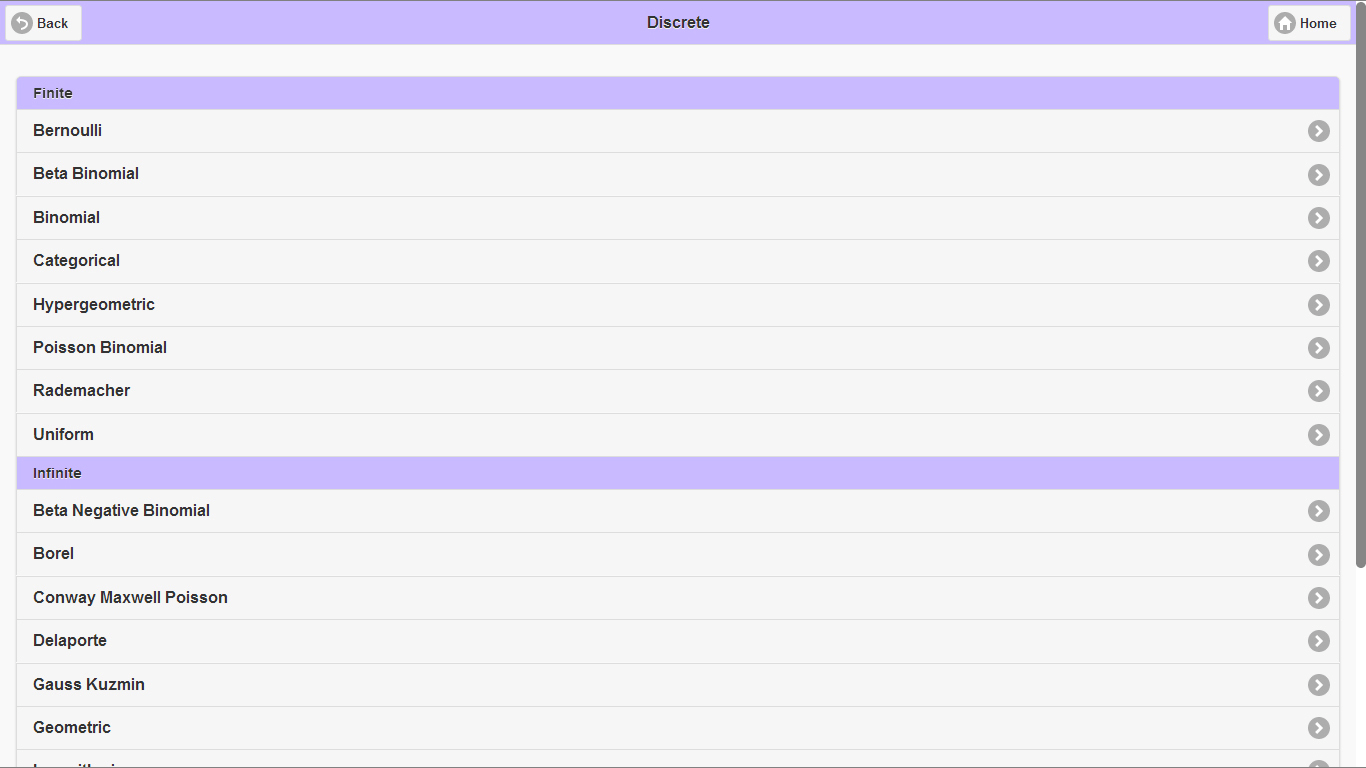
Task: Tap the chevron icon for Borel
Action: coord(1318,555)
